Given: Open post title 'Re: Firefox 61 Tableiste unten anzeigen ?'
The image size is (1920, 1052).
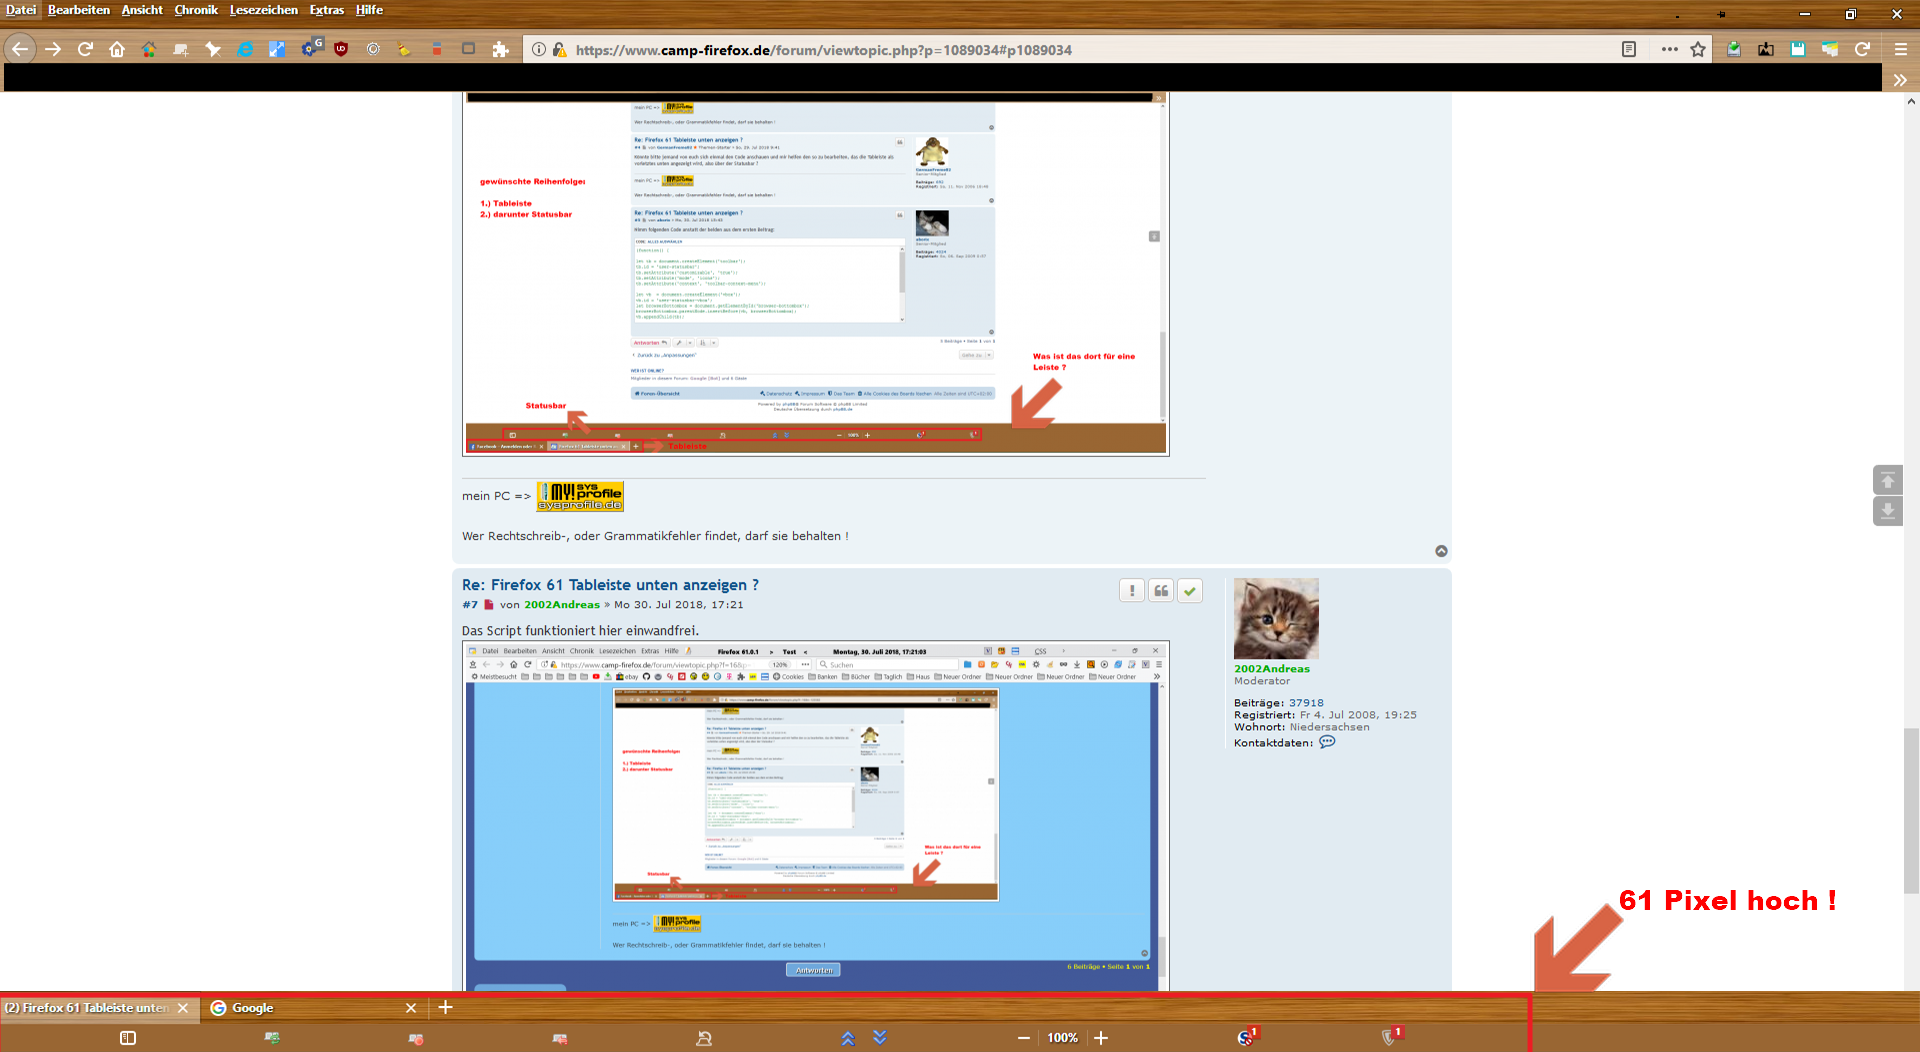Looking at the screenshot, I should [x=610, y=585].
